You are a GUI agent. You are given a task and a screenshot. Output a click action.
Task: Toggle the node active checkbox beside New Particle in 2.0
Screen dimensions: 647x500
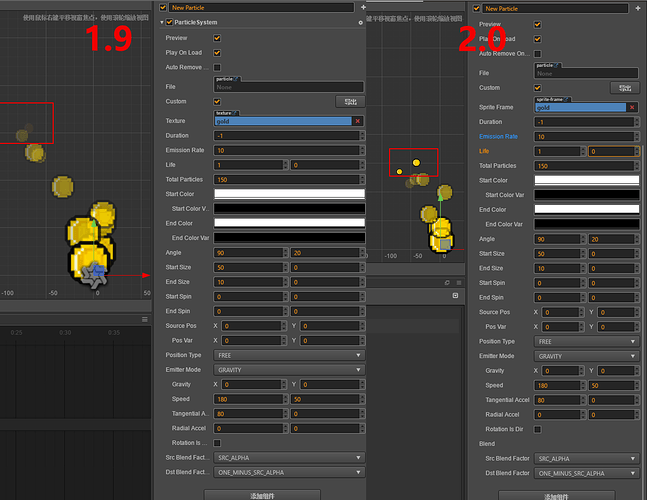tap(477, 8)
